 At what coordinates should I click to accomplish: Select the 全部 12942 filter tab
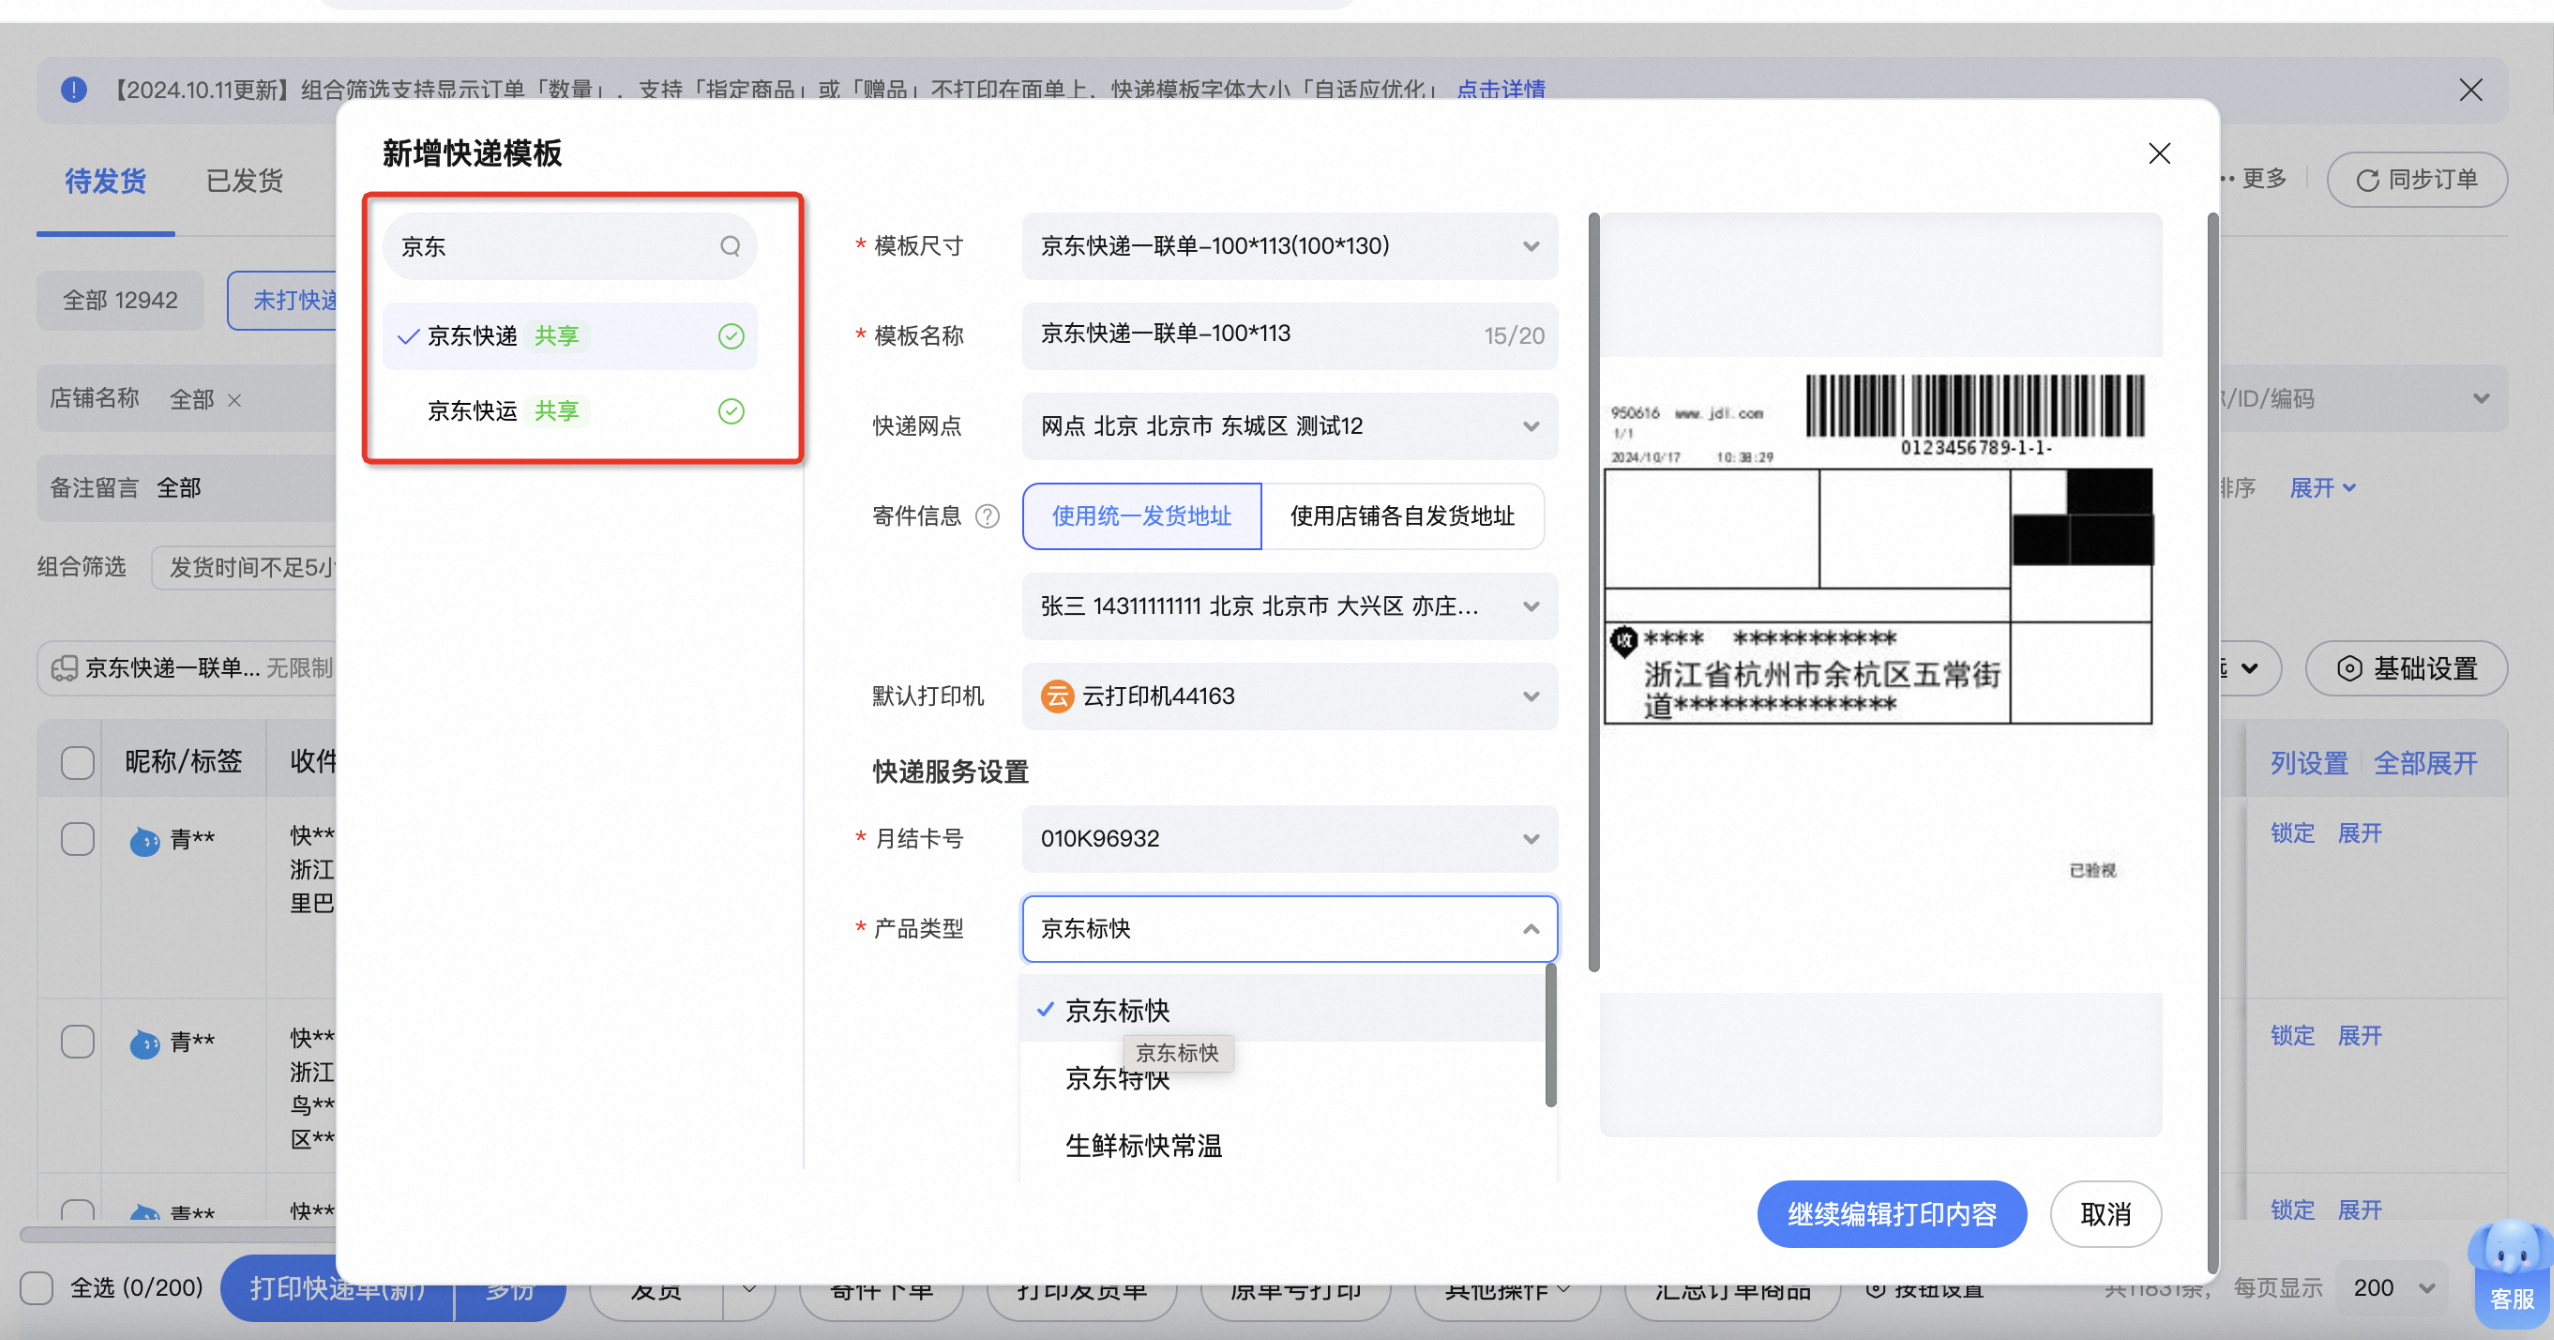[x=120, y=300]
